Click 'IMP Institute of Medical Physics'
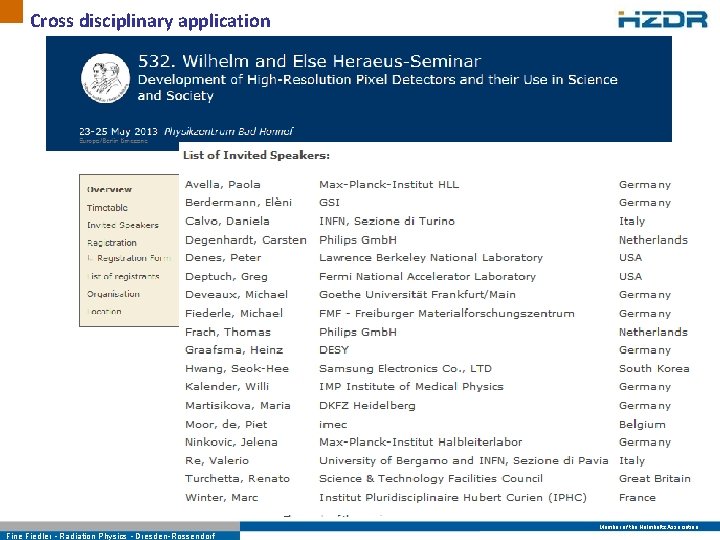Viewport: 720px width, 540px height. coord(411,386)
